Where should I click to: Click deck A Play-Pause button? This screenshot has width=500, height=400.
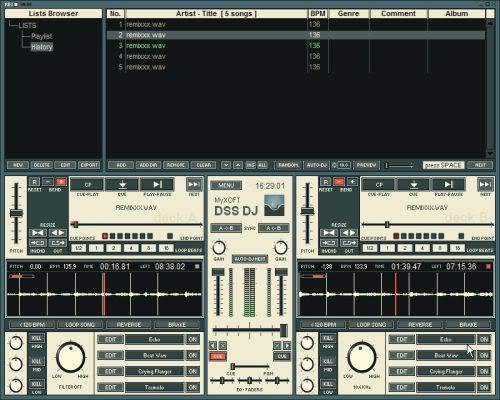pos(157,185)
